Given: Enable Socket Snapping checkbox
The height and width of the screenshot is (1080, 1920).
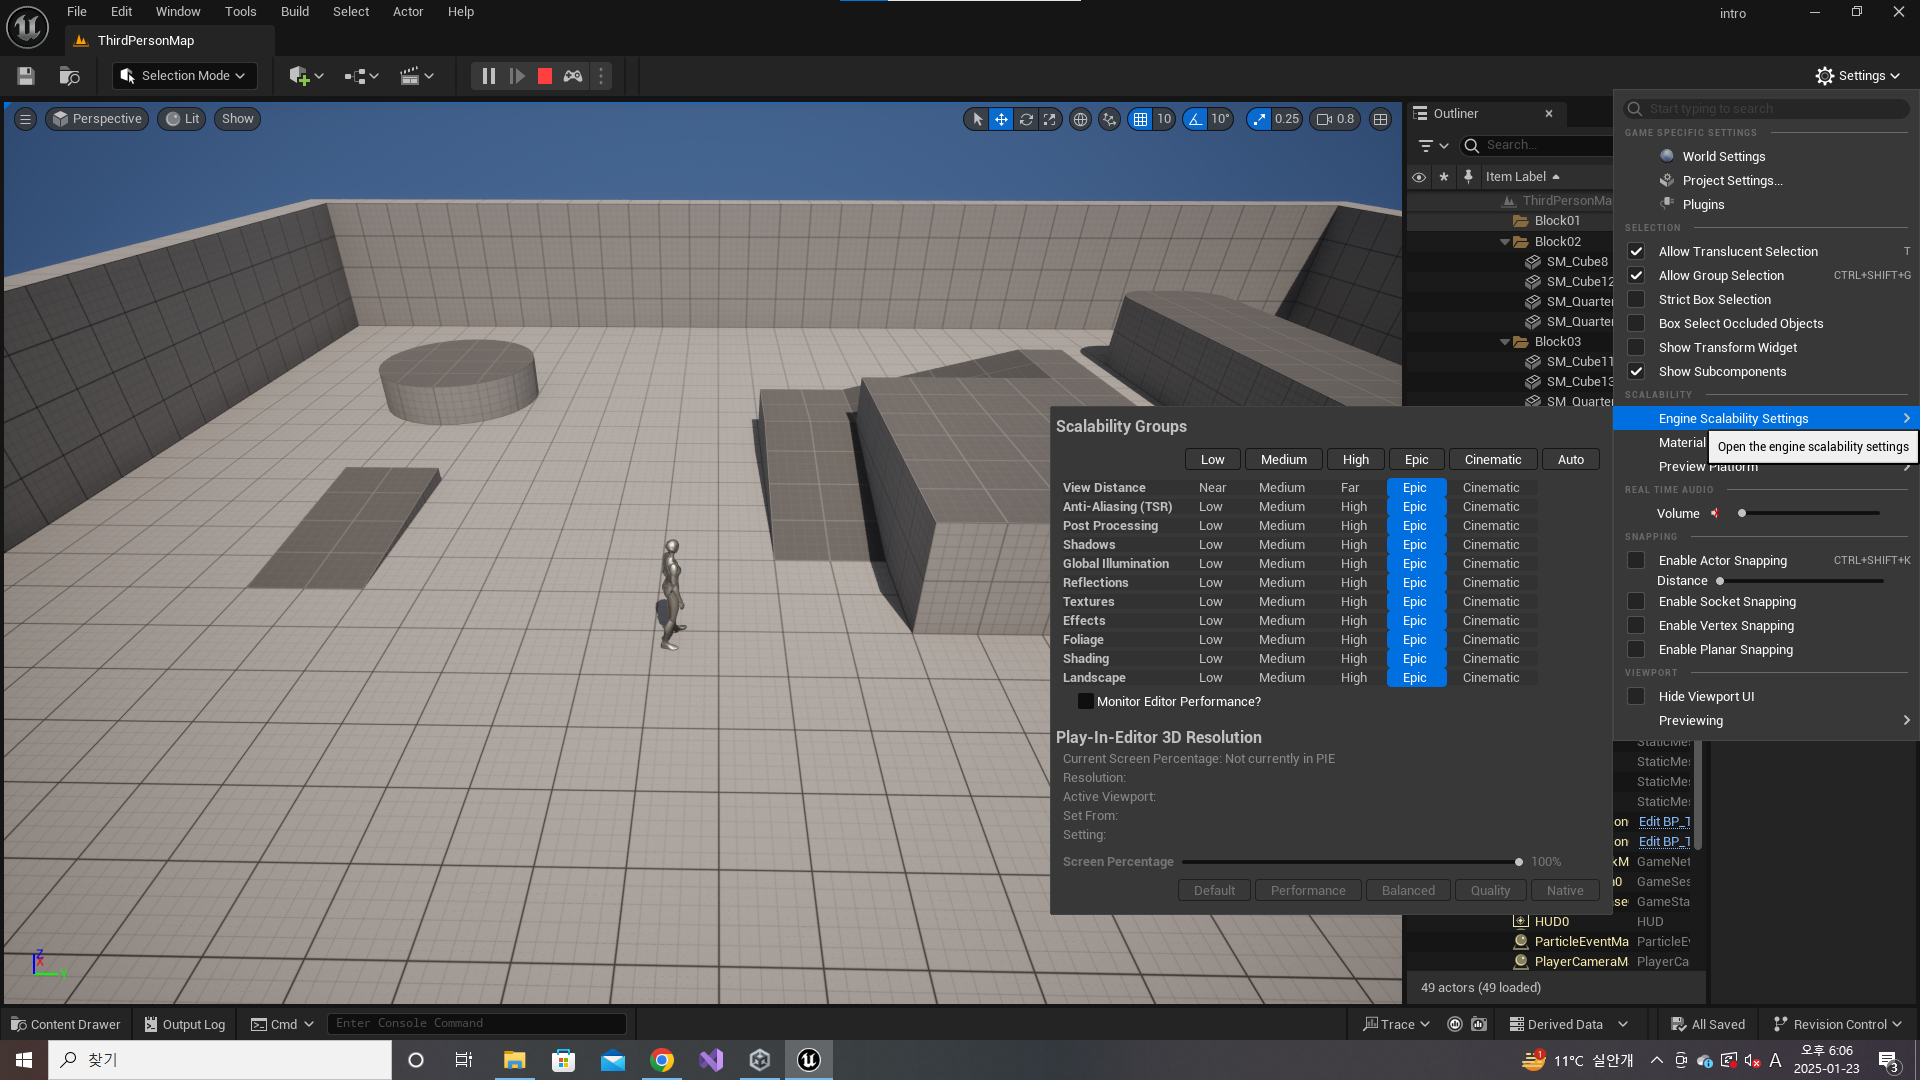Looking at the screenshot, I should (x=1636, y=601).
